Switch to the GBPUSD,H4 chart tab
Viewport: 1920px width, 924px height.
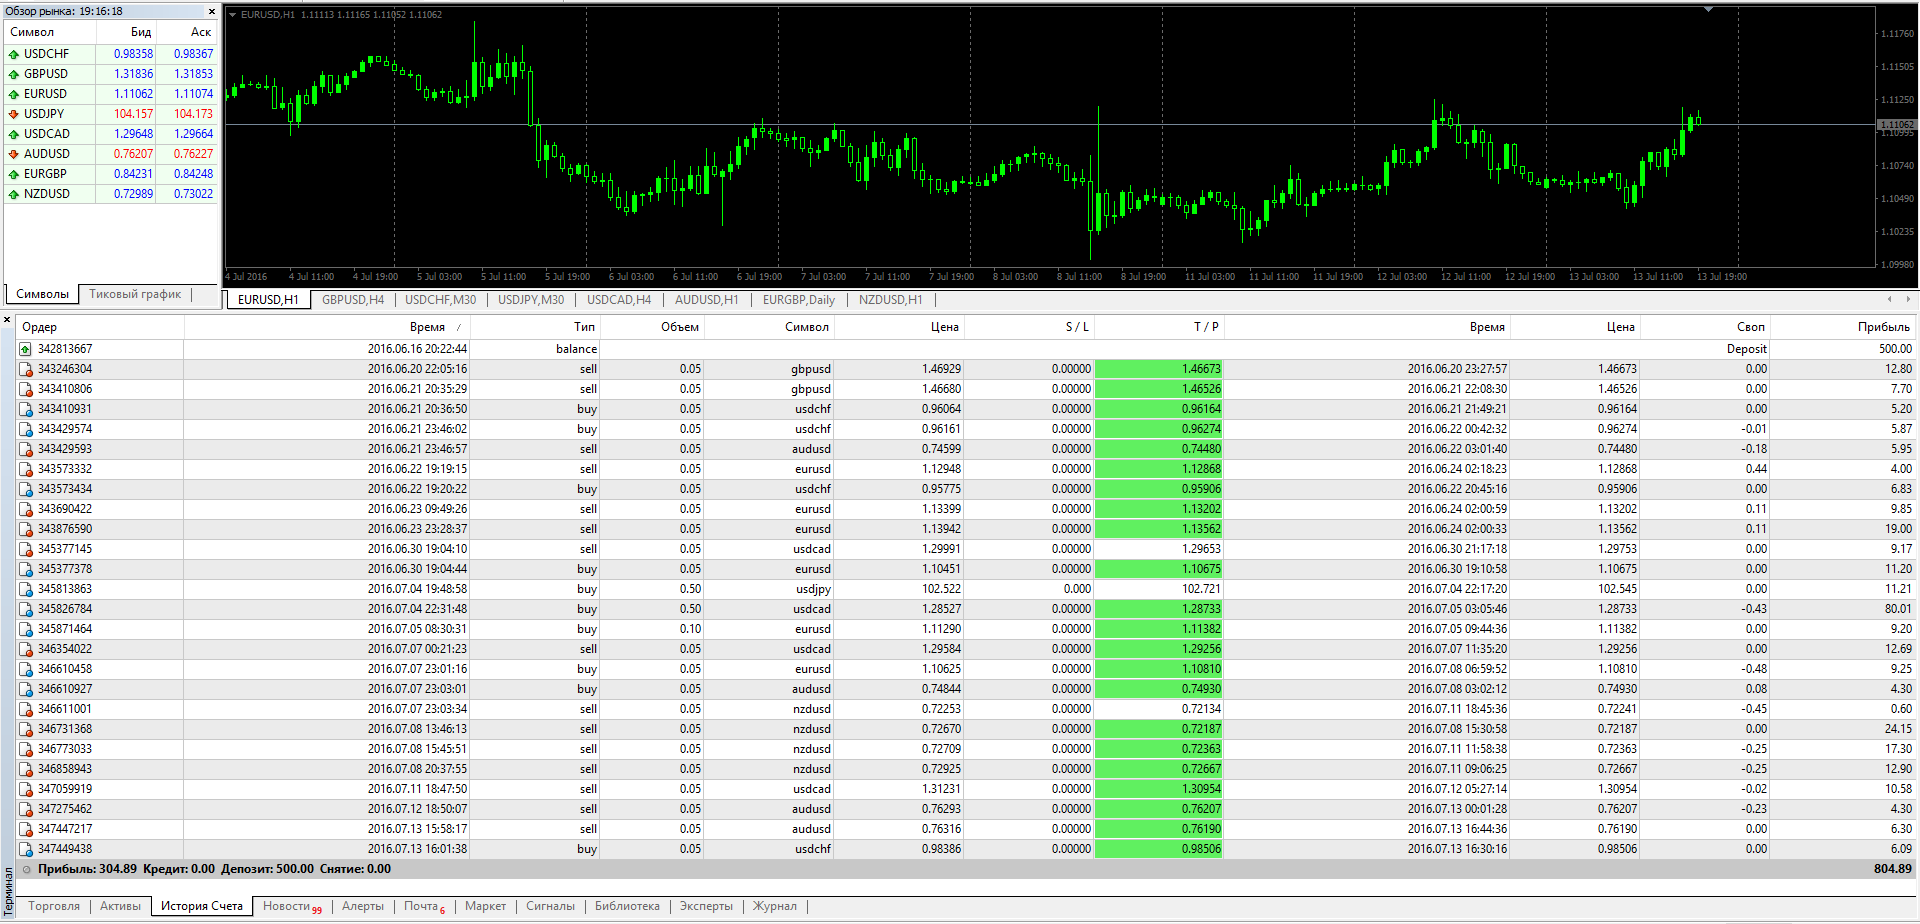click(x=353, y=300)
